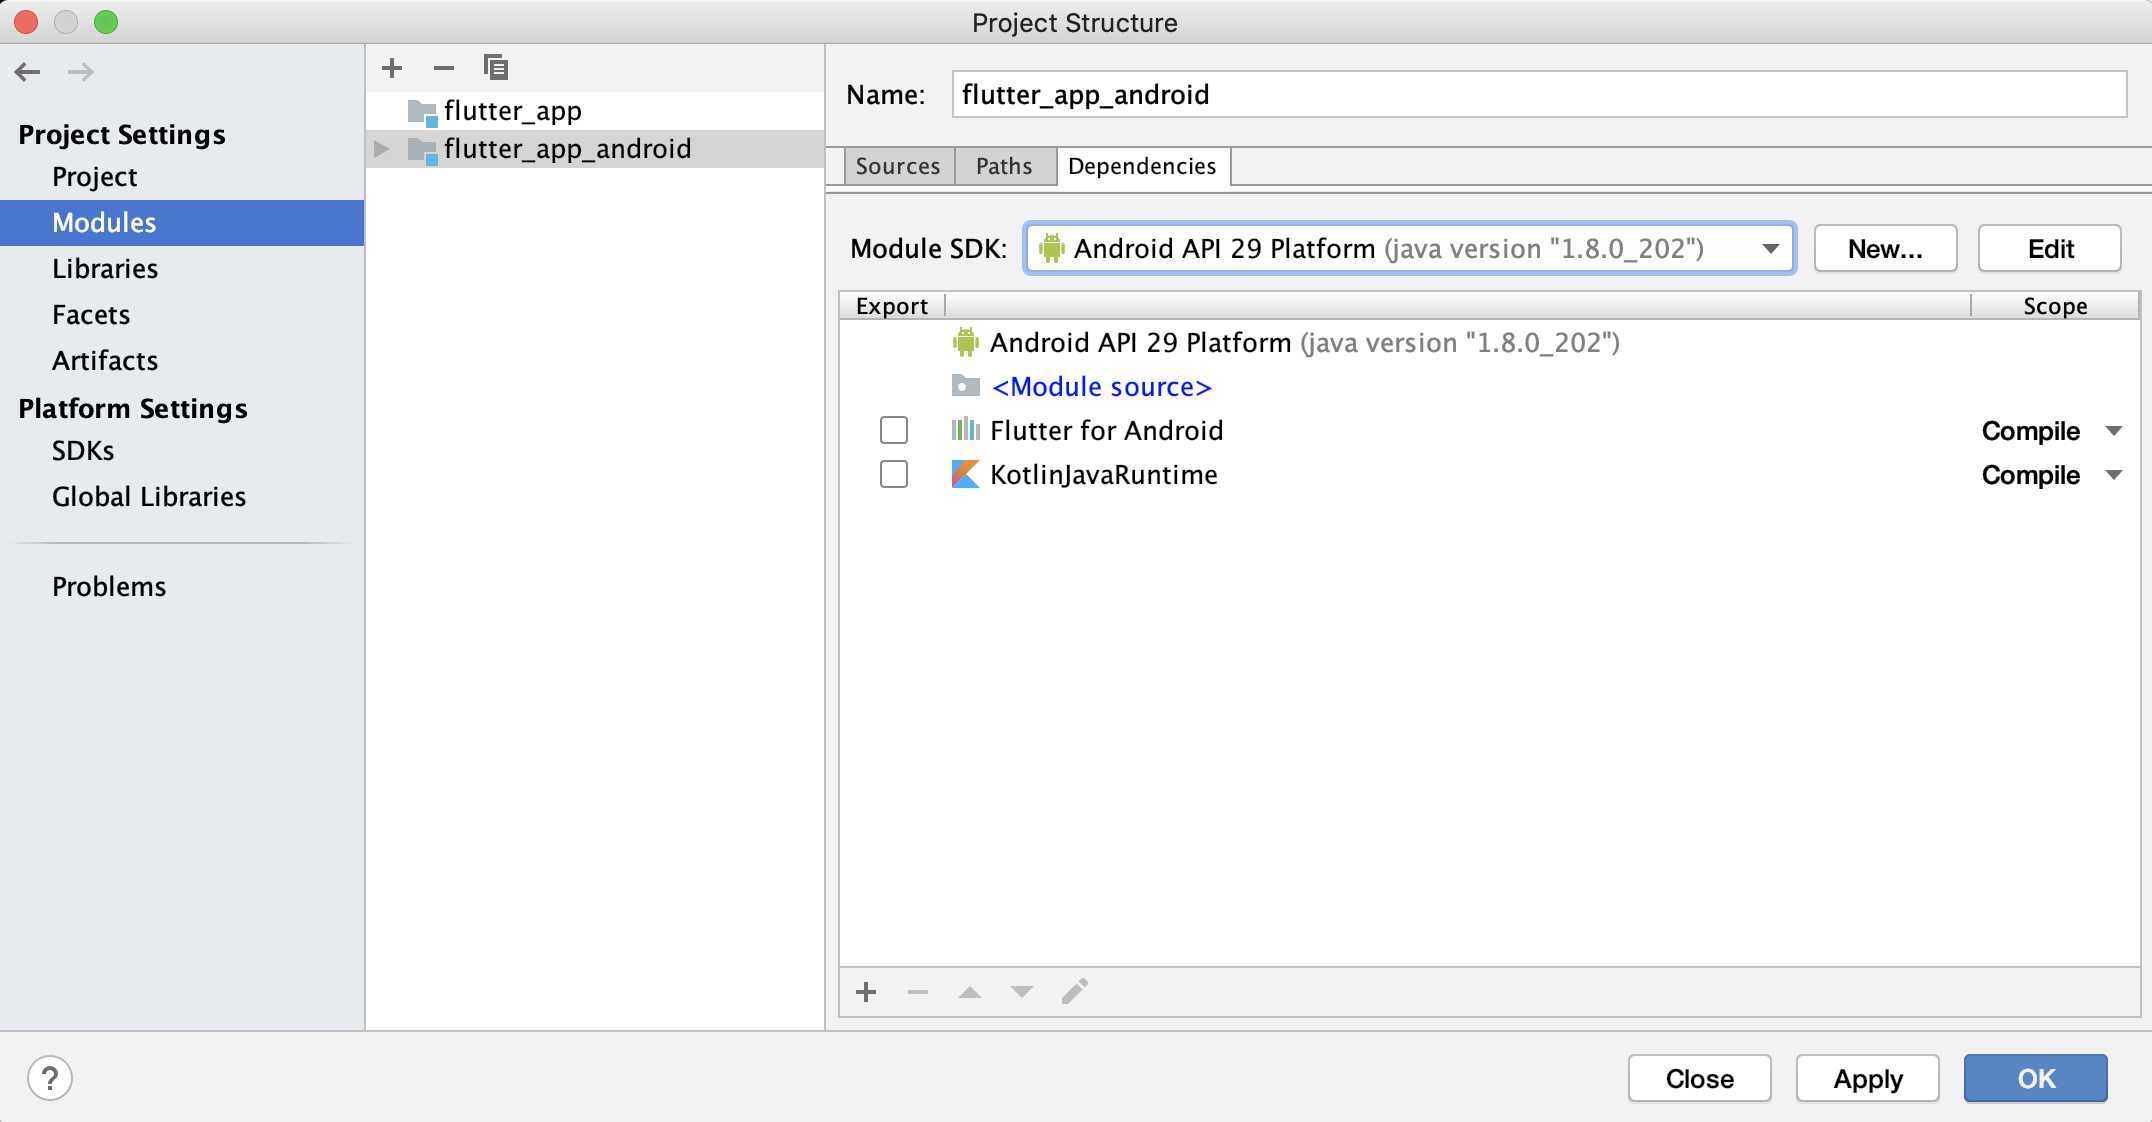Remove dependency with bottom minus icon

tap(918, 992)
